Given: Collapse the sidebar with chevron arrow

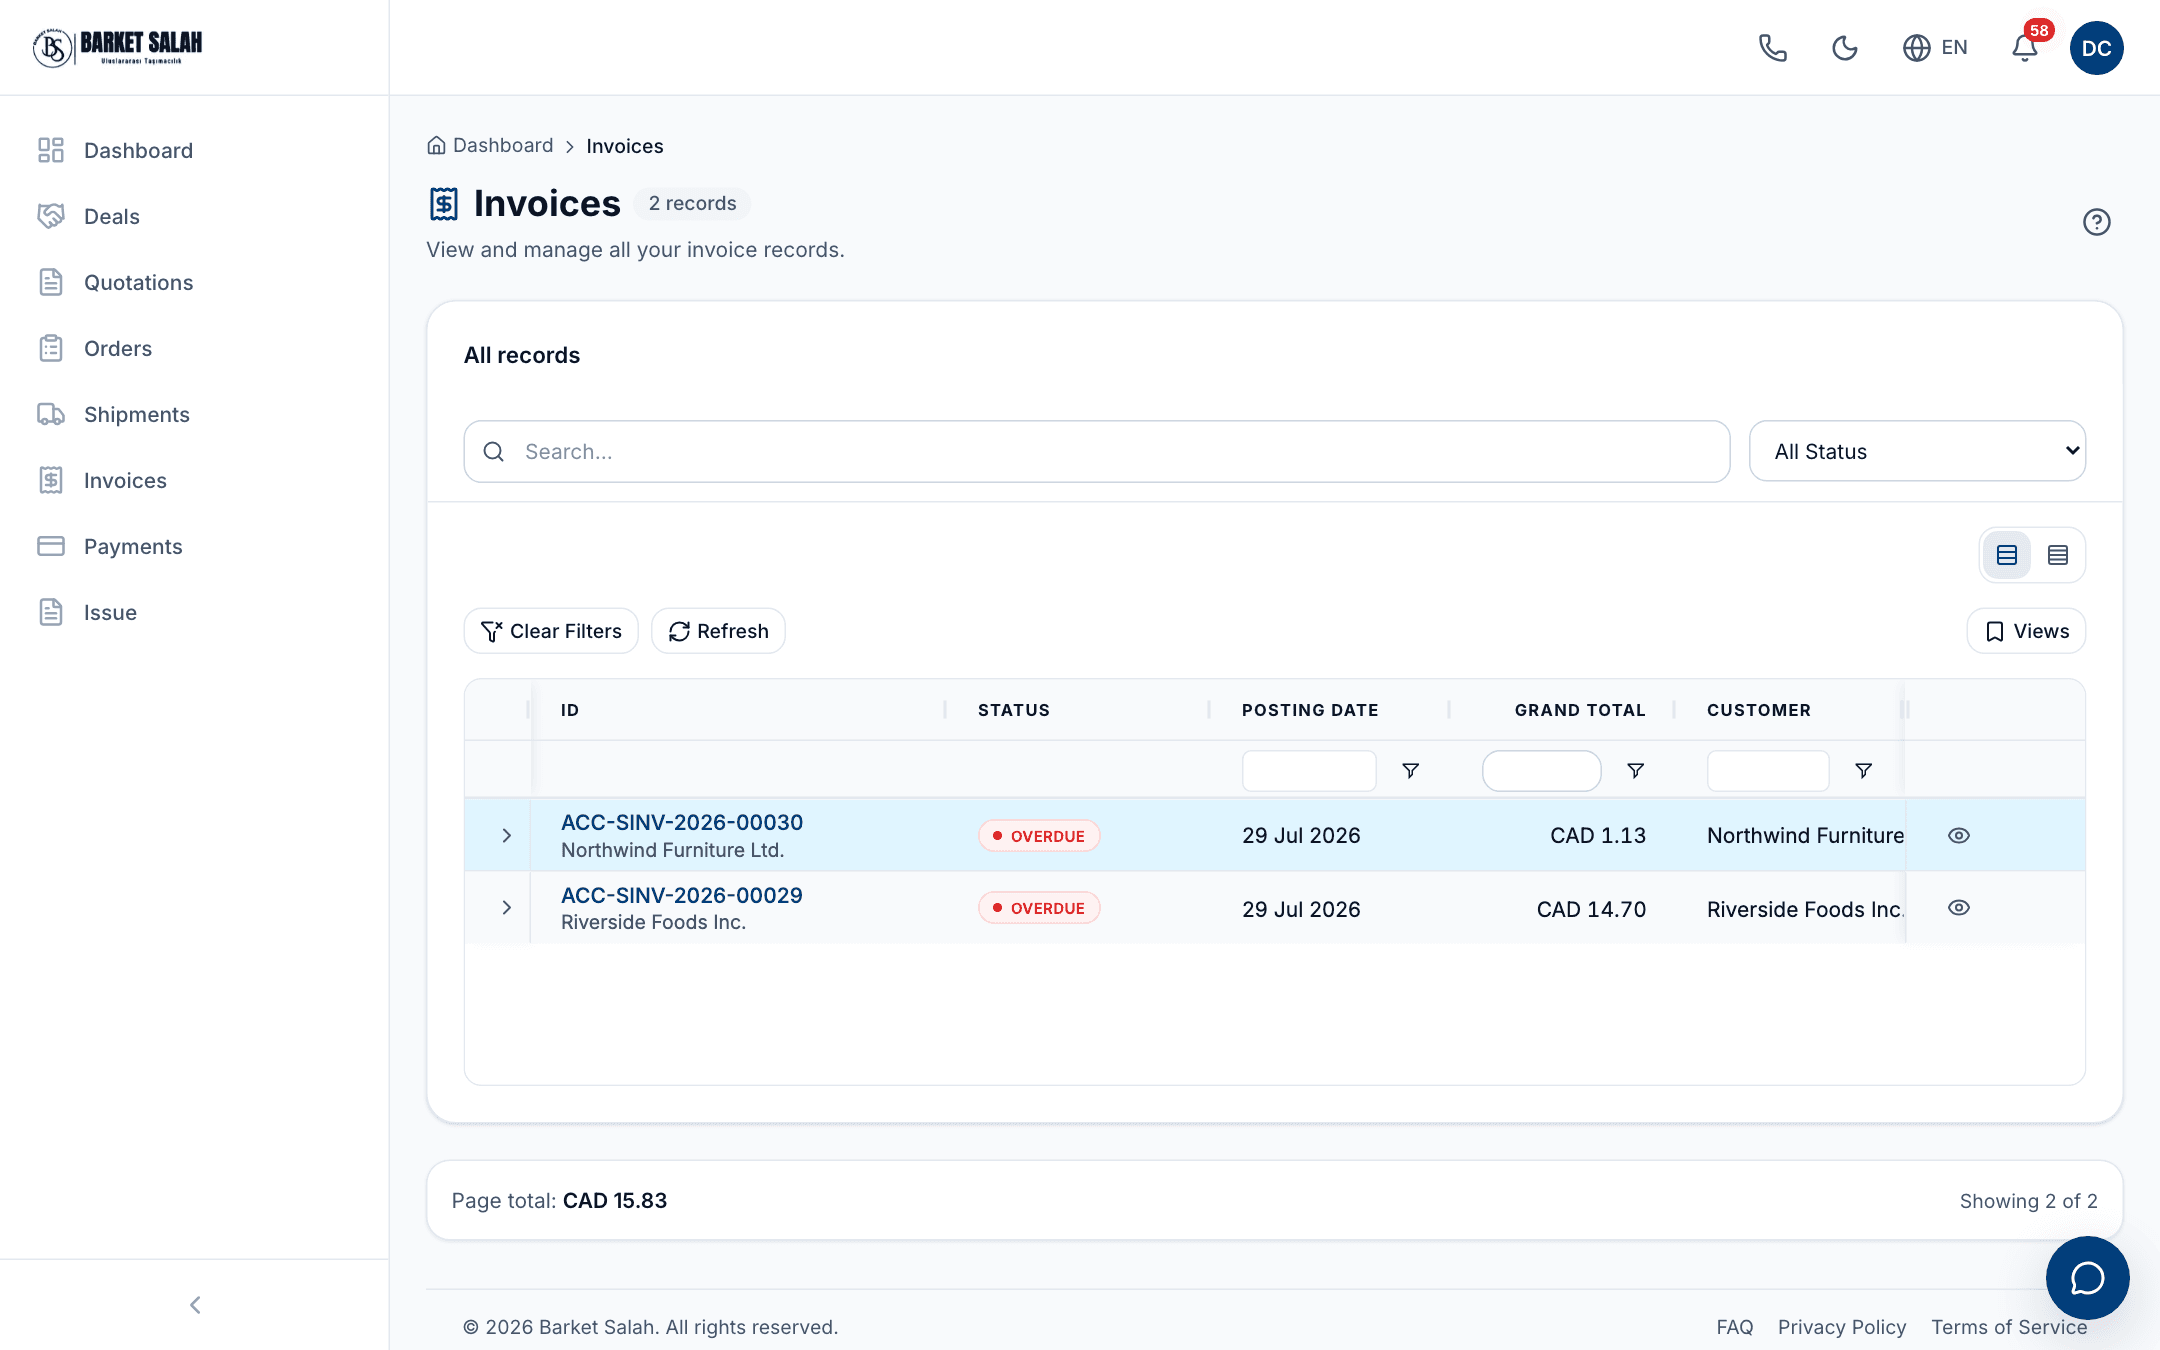Looking at the screenshot, I should [195, 1305].
